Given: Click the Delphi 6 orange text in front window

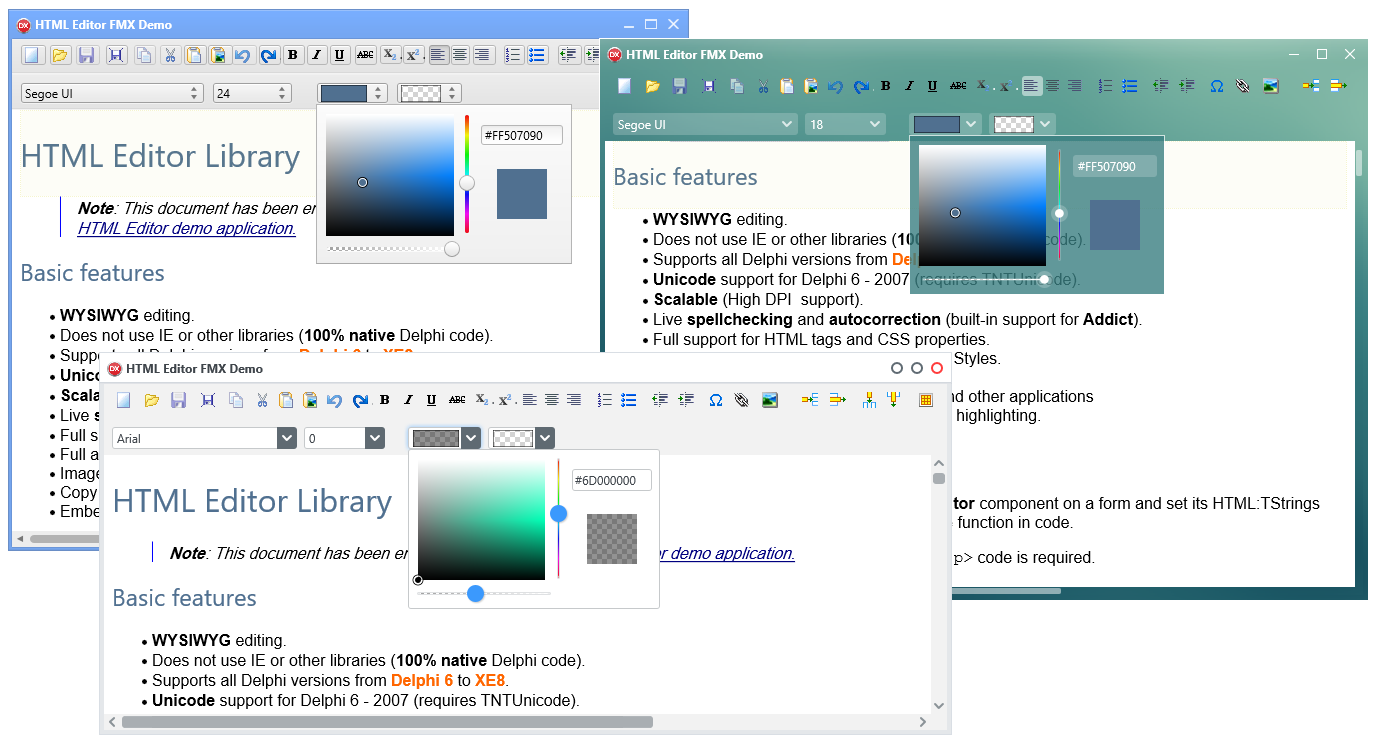Looking at the screenshot, I should click(422, 680).
